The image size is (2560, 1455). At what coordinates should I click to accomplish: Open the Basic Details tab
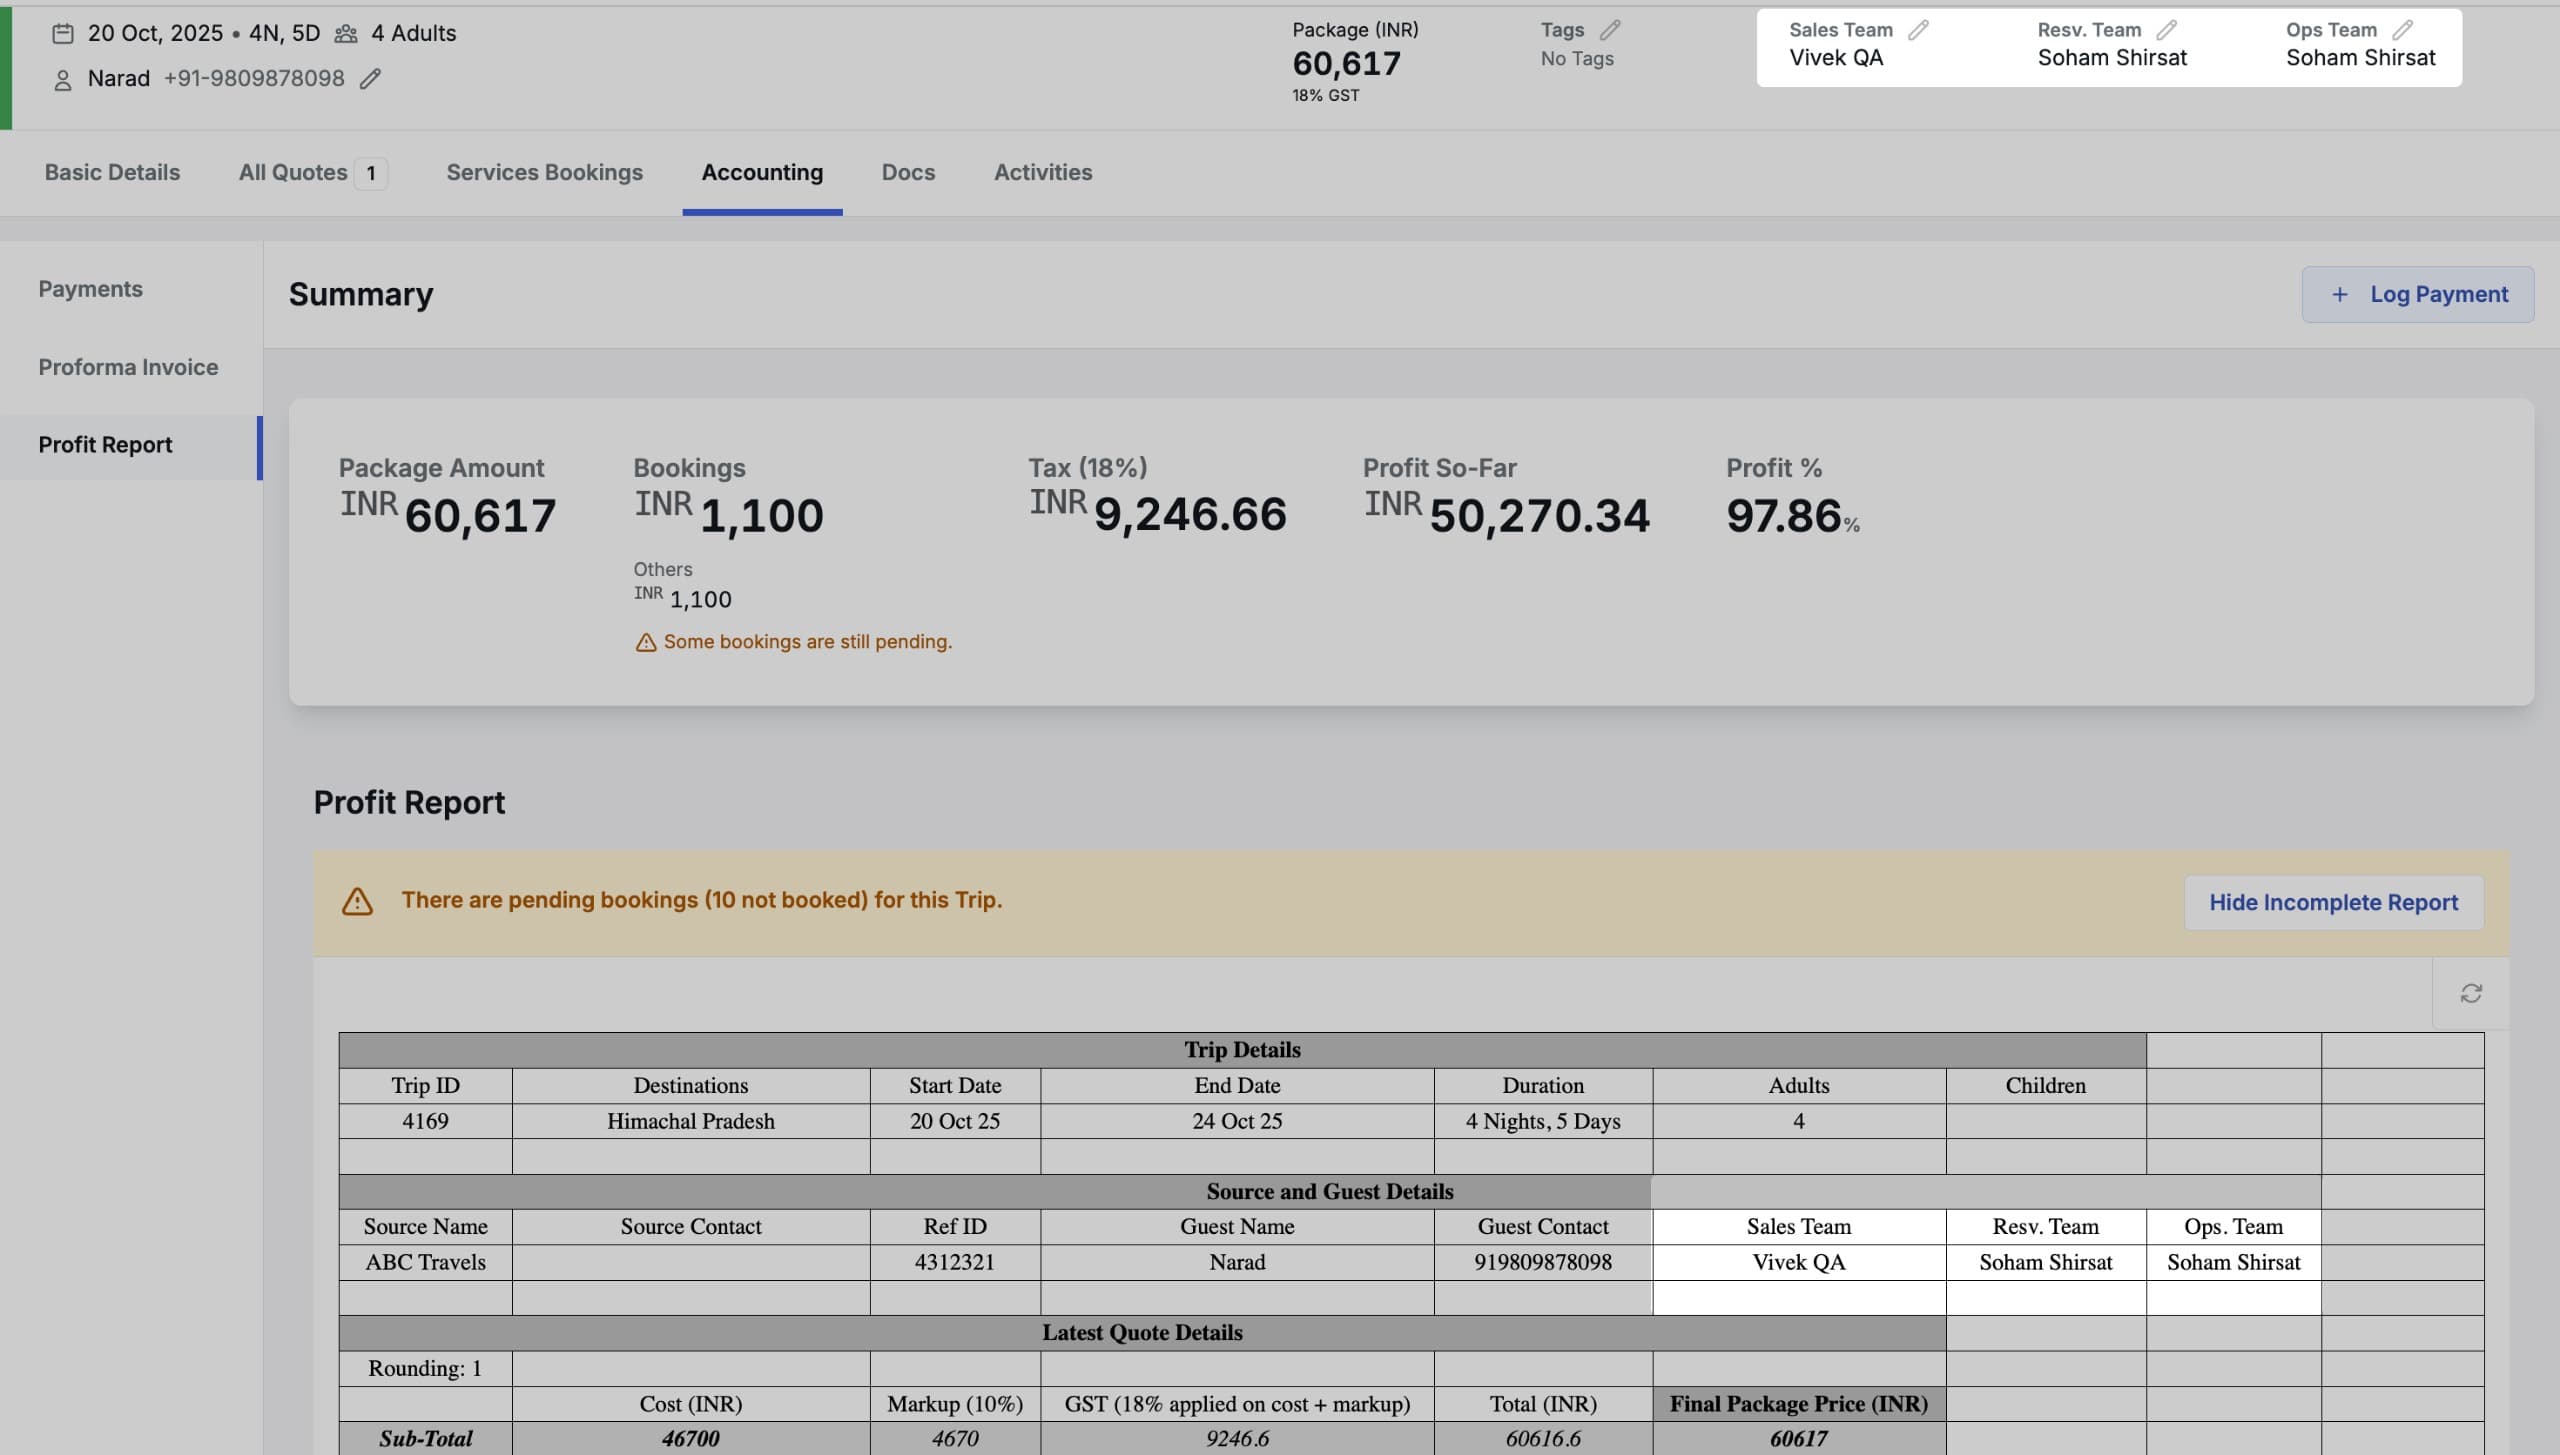111,172
